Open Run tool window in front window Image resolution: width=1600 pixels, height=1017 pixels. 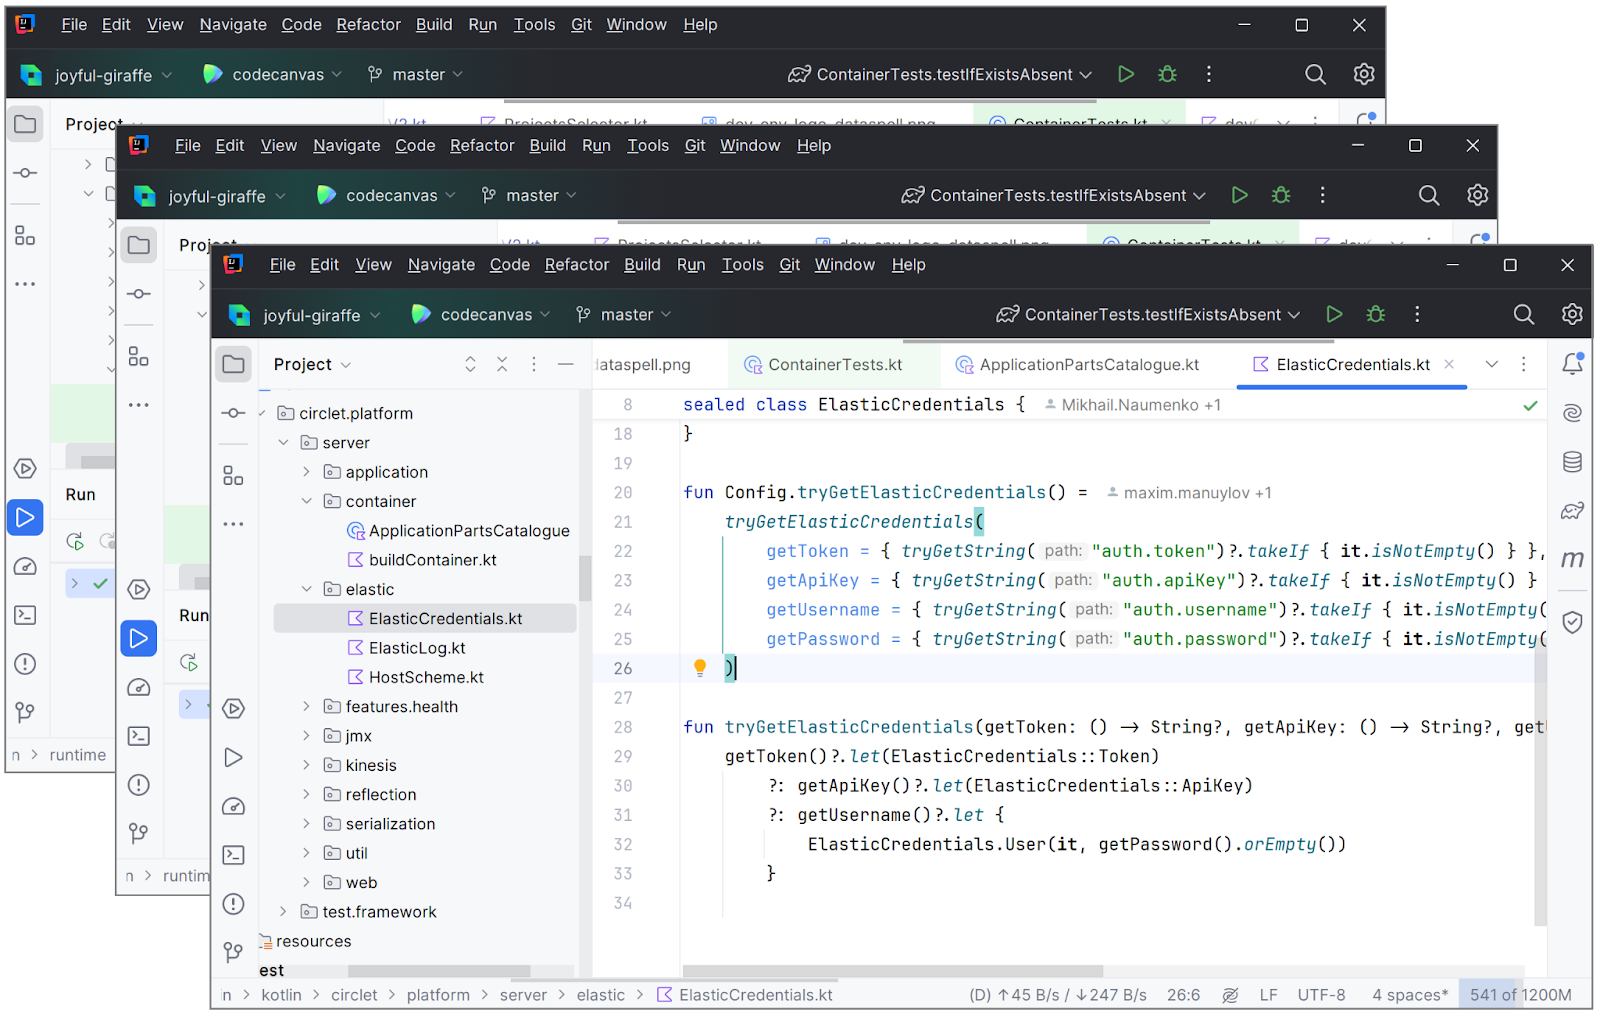233,757
